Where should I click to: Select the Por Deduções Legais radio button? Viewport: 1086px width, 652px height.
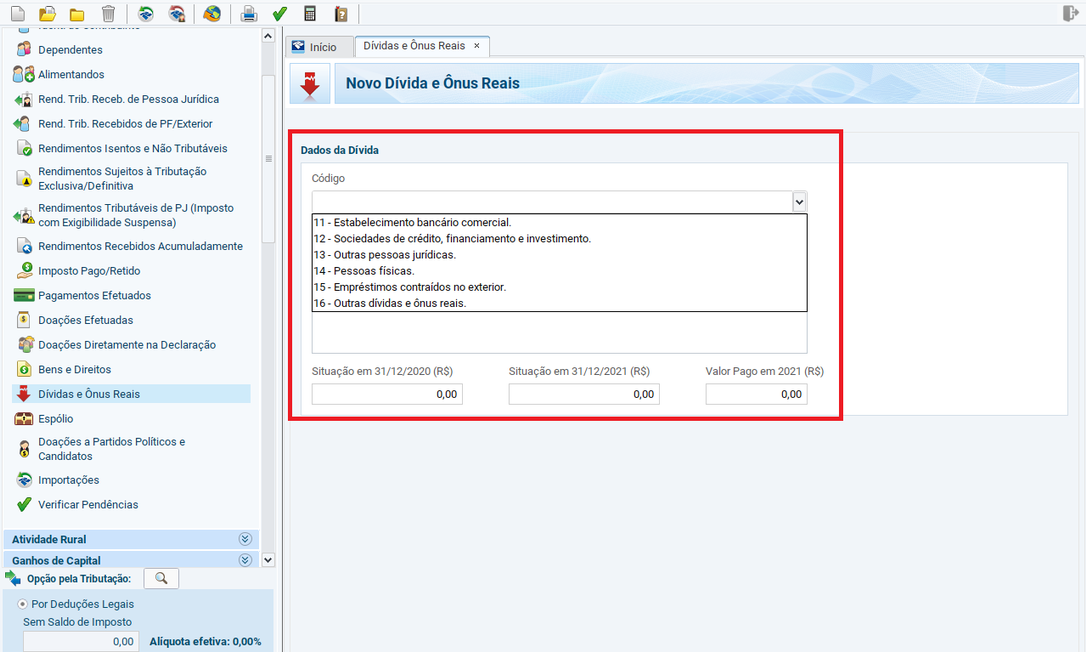point(23,604)
